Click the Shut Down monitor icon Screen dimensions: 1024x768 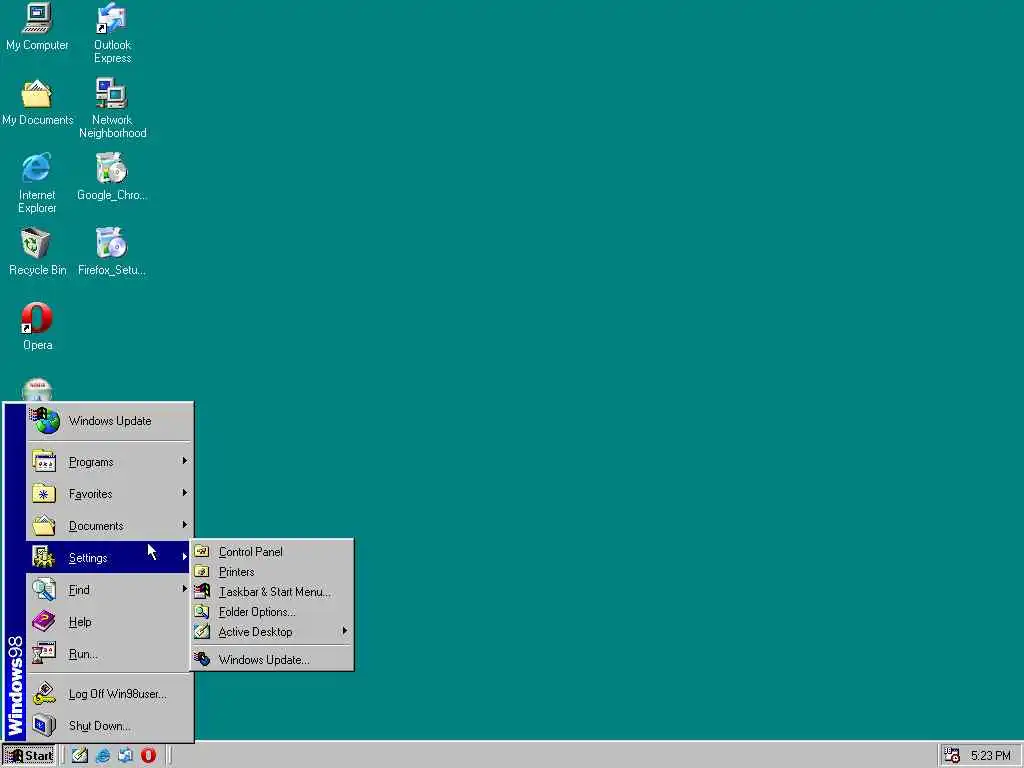pyautogui.click(x=44, y=725)
